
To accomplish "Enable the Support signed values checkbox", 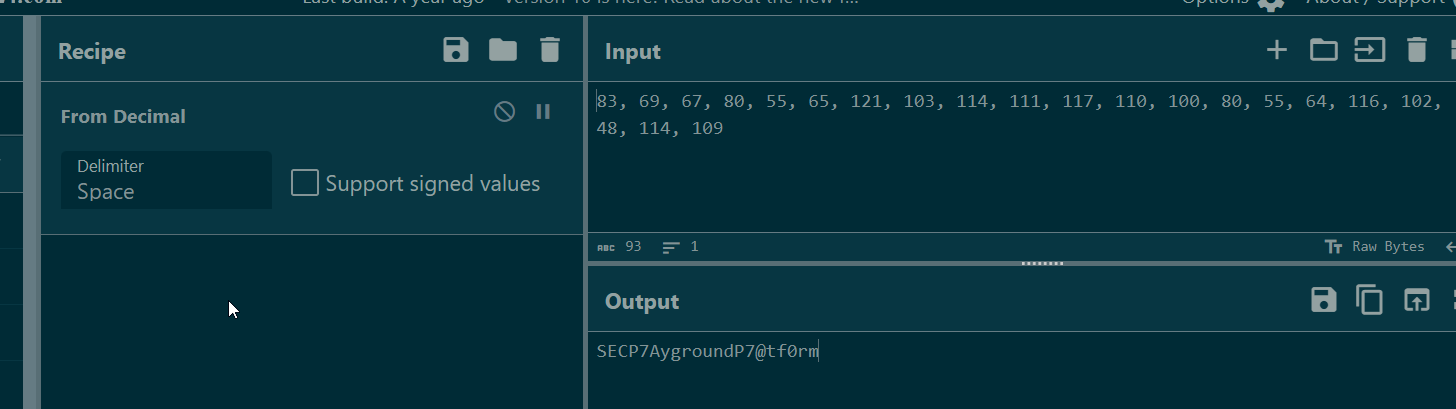I will pos(305,183).
